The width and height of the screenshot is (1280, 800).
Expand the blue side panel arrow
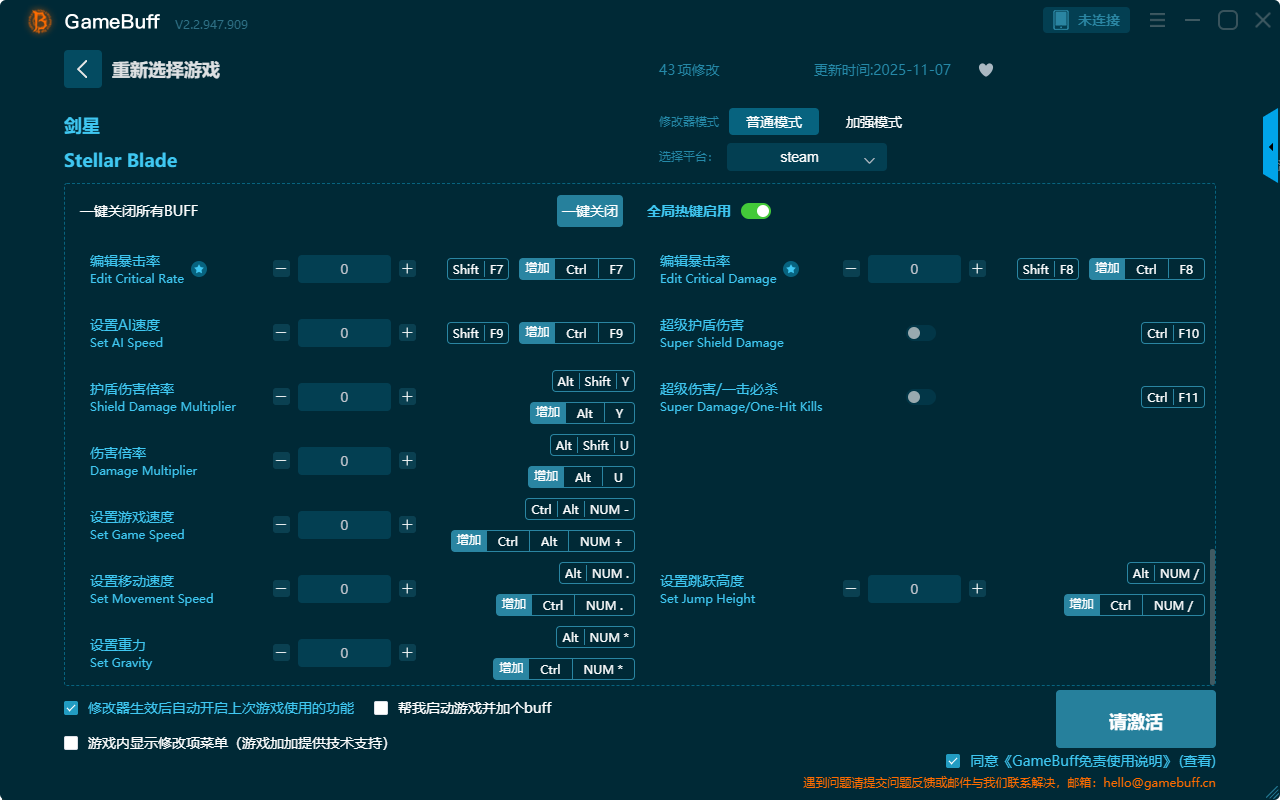point(1271,147)
